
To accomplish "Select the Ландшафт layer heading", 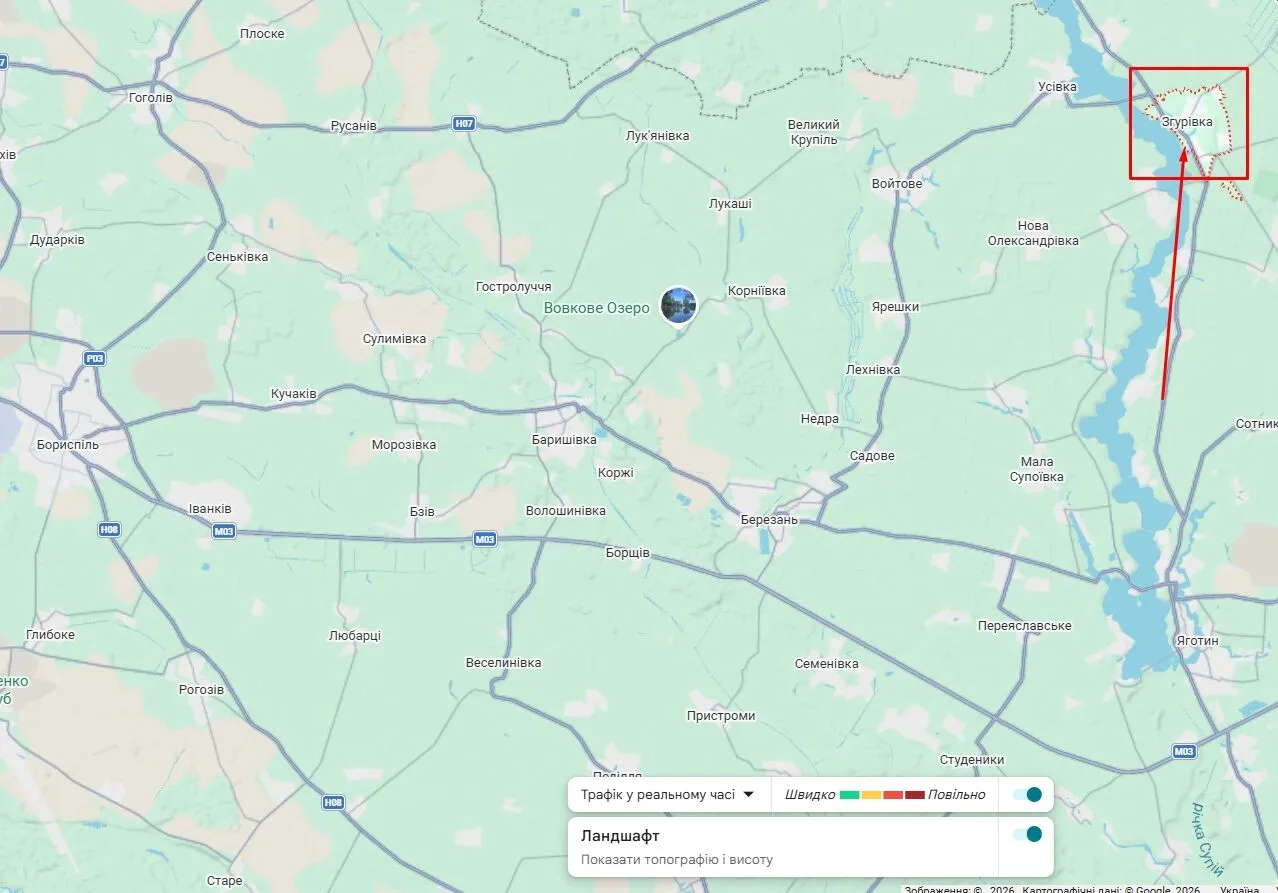I will 620,836.
